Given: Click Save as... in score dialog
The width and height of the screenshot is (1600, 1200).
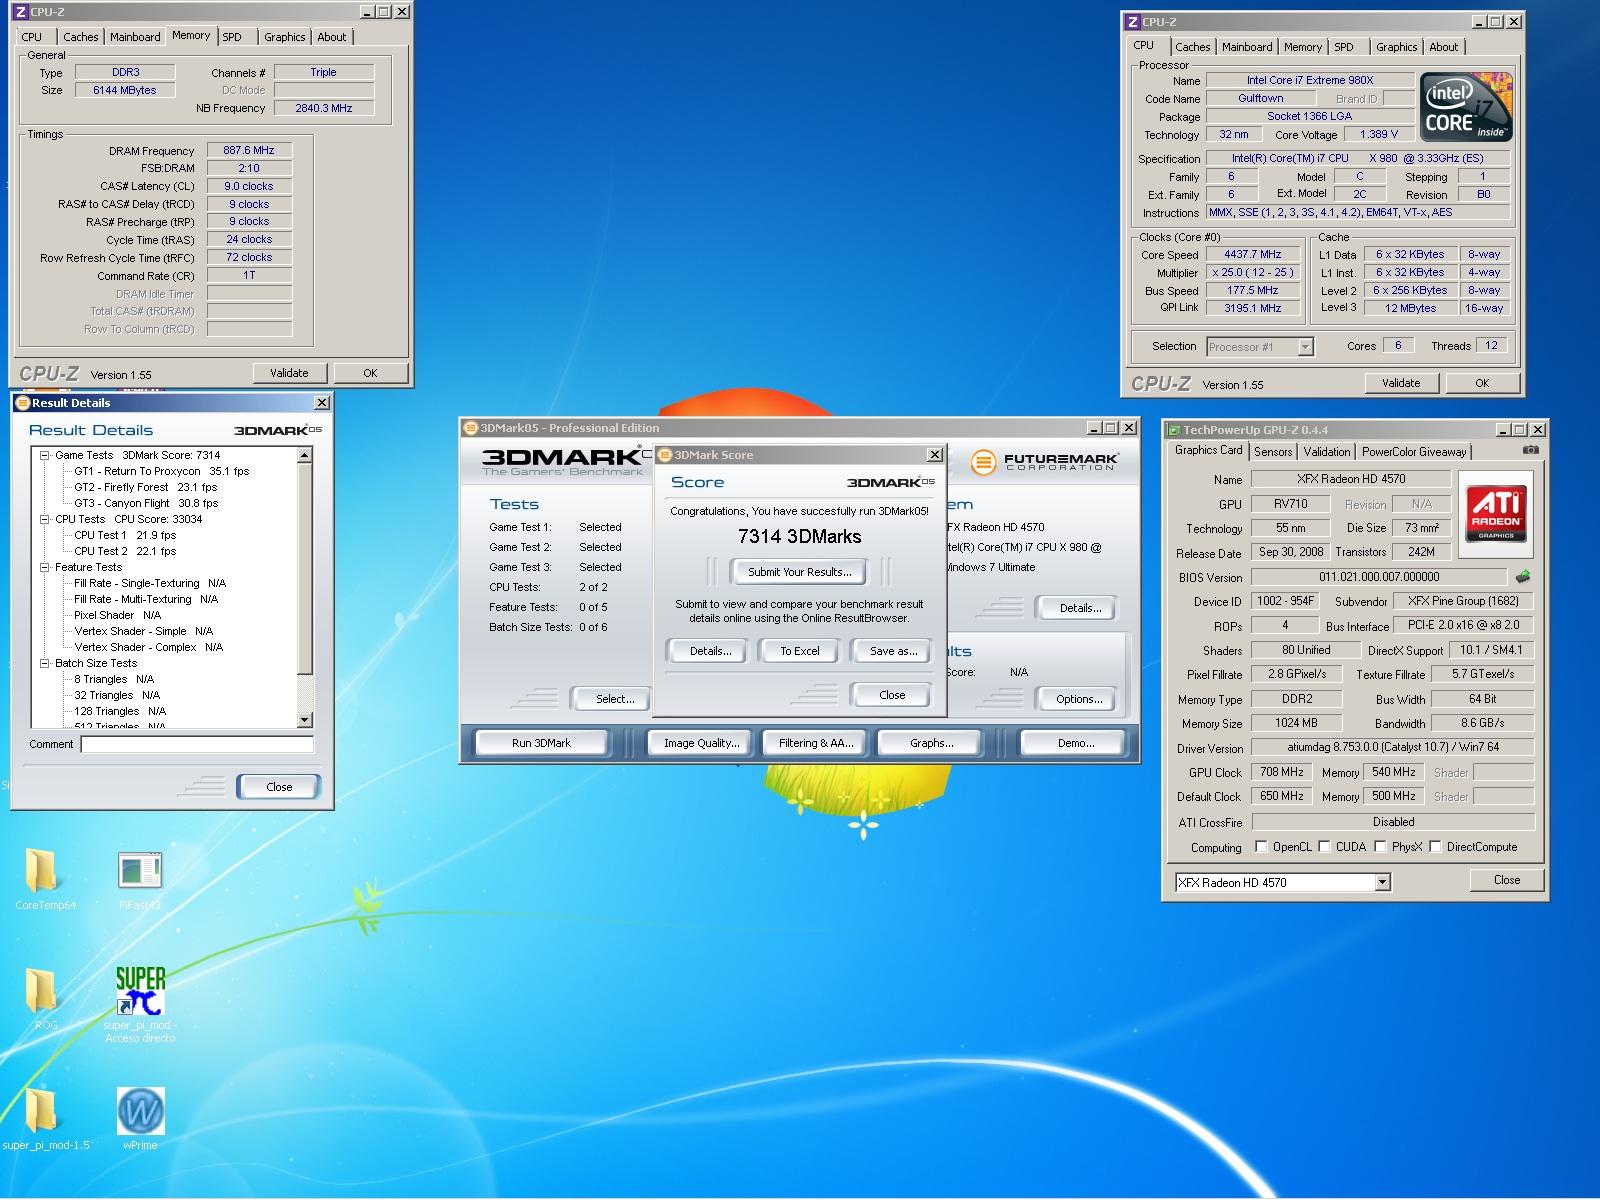Looking at the screenshot, I should click(x=893, y=651).
